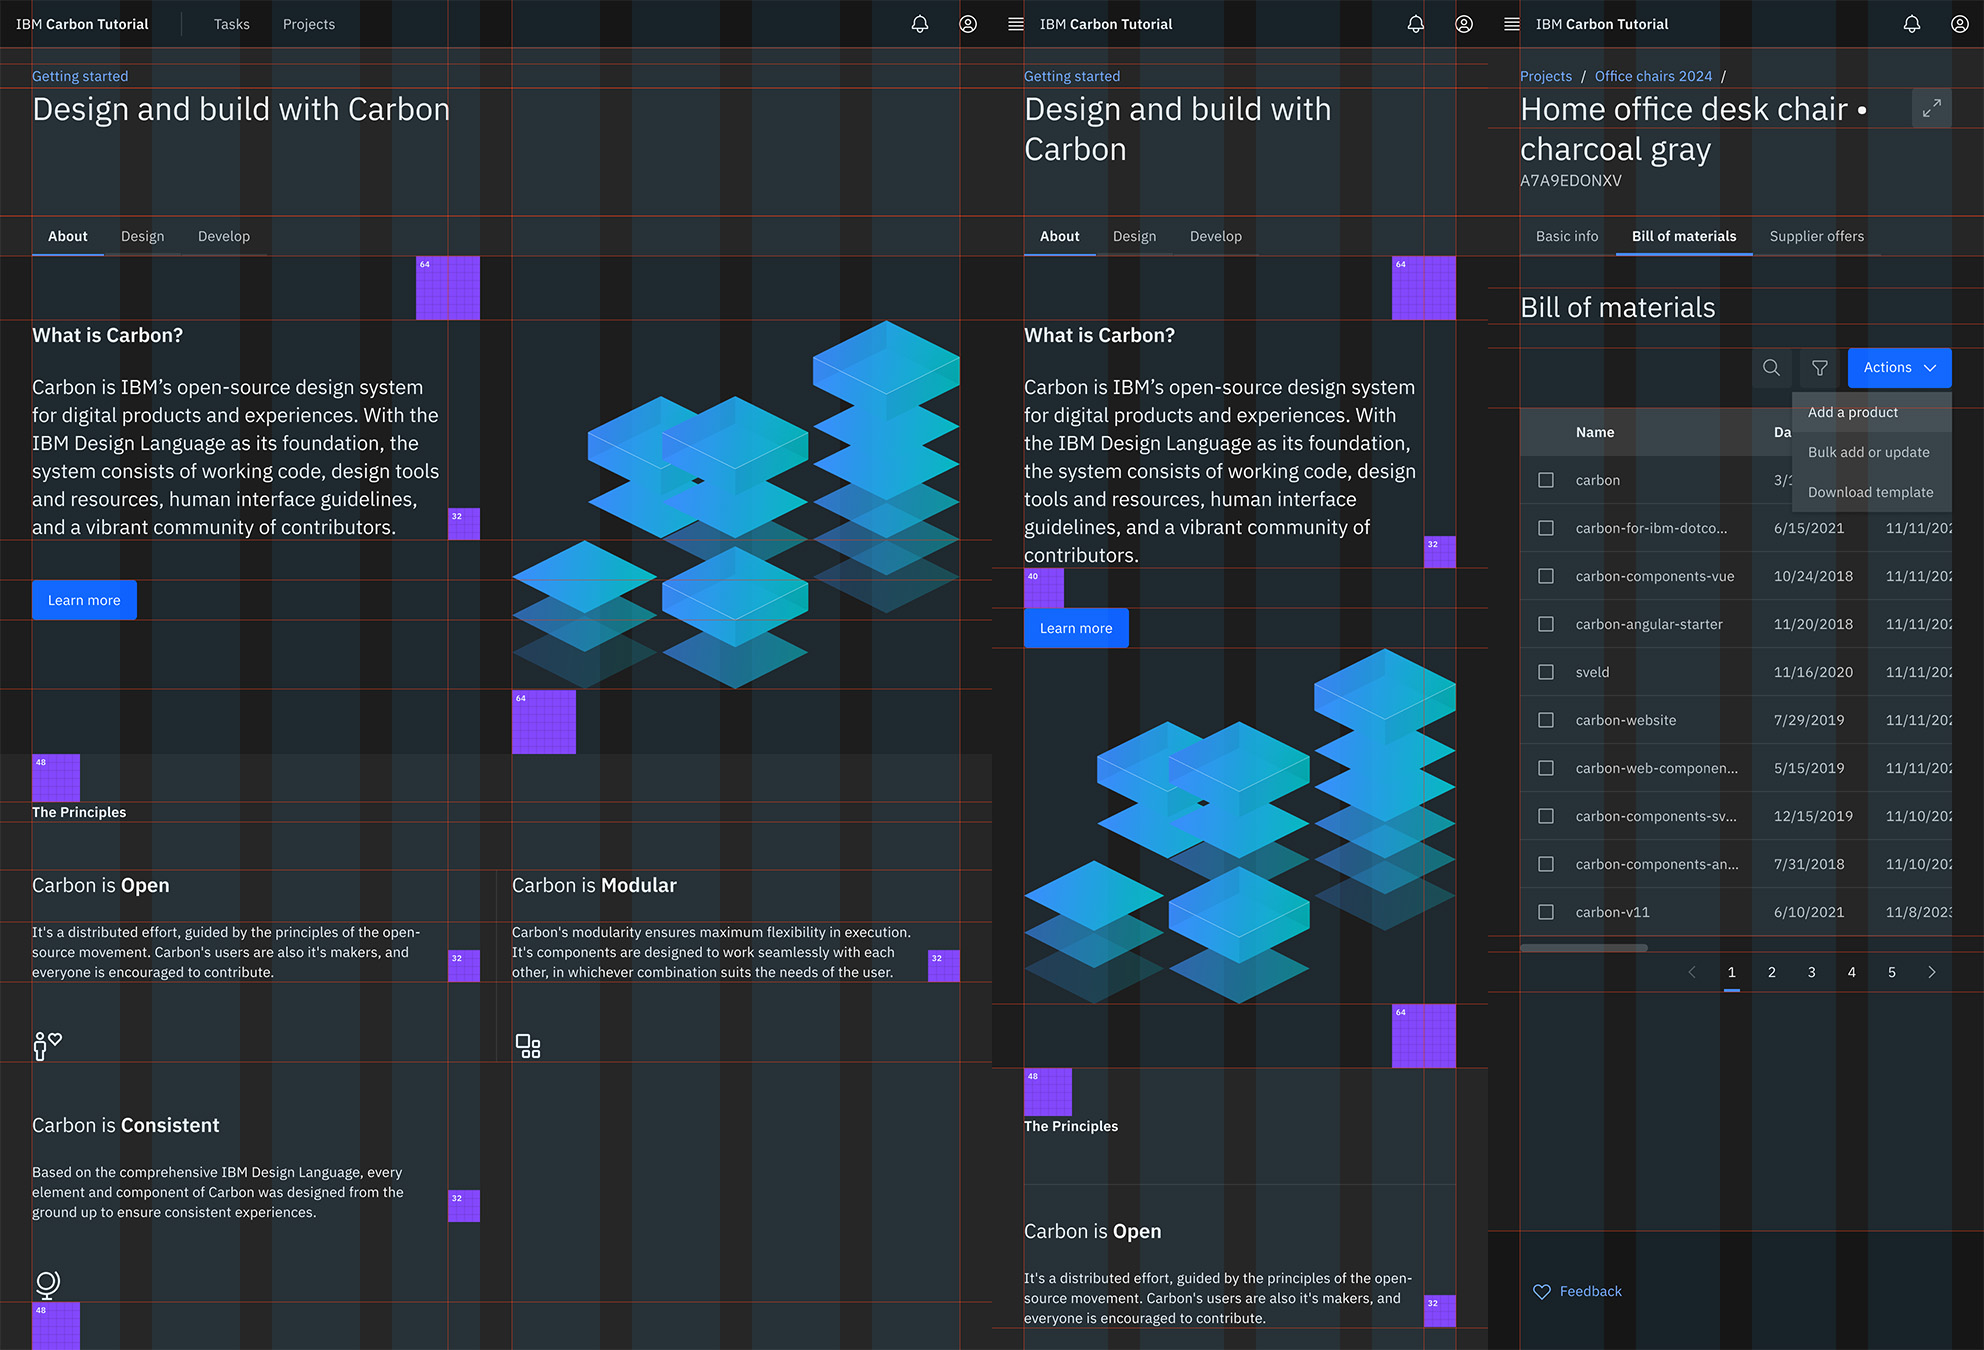The image size is (1984, 1350).
Task: Click the Carbon is Consistent globe icon
Action: [x=47, y=1284]
